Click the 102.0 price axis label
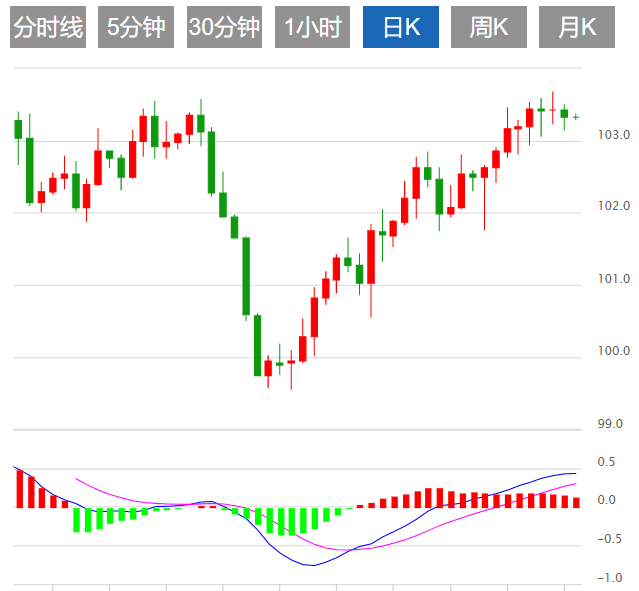Screen dimensions: 639x591 point(613,206)
